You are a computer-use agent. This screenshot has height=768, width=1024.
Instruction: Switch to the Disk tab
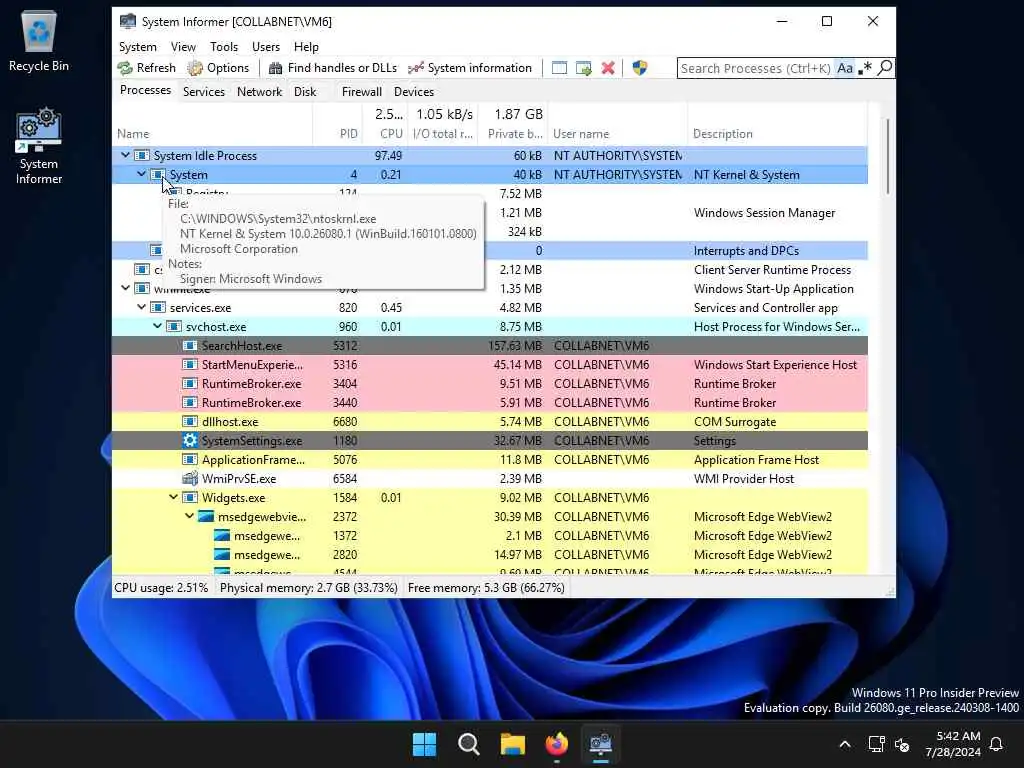(x=305, y=91)
